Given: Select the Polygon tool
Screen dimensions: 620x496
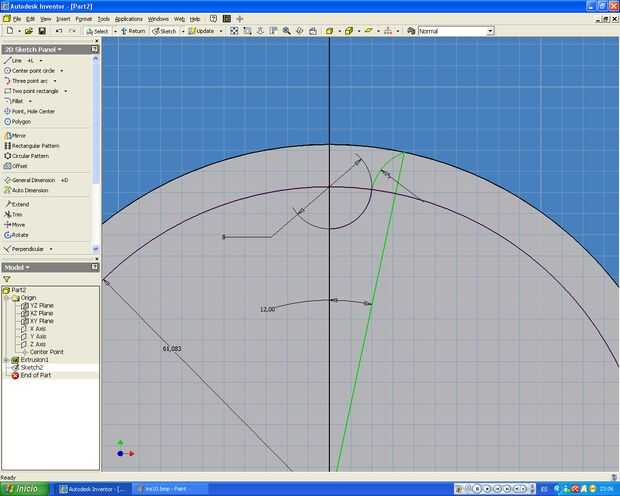Looking at the screenshot, I should [x=17, y=122].
